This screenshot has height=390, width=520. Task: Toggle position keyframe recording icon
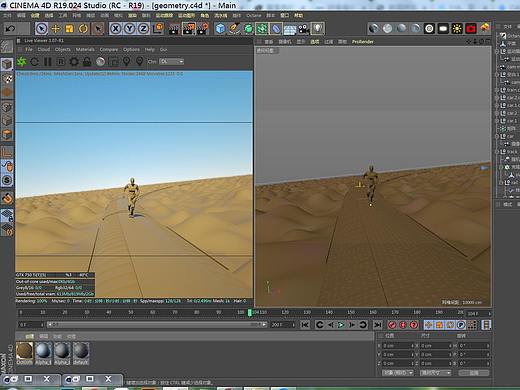pos(429,325)
